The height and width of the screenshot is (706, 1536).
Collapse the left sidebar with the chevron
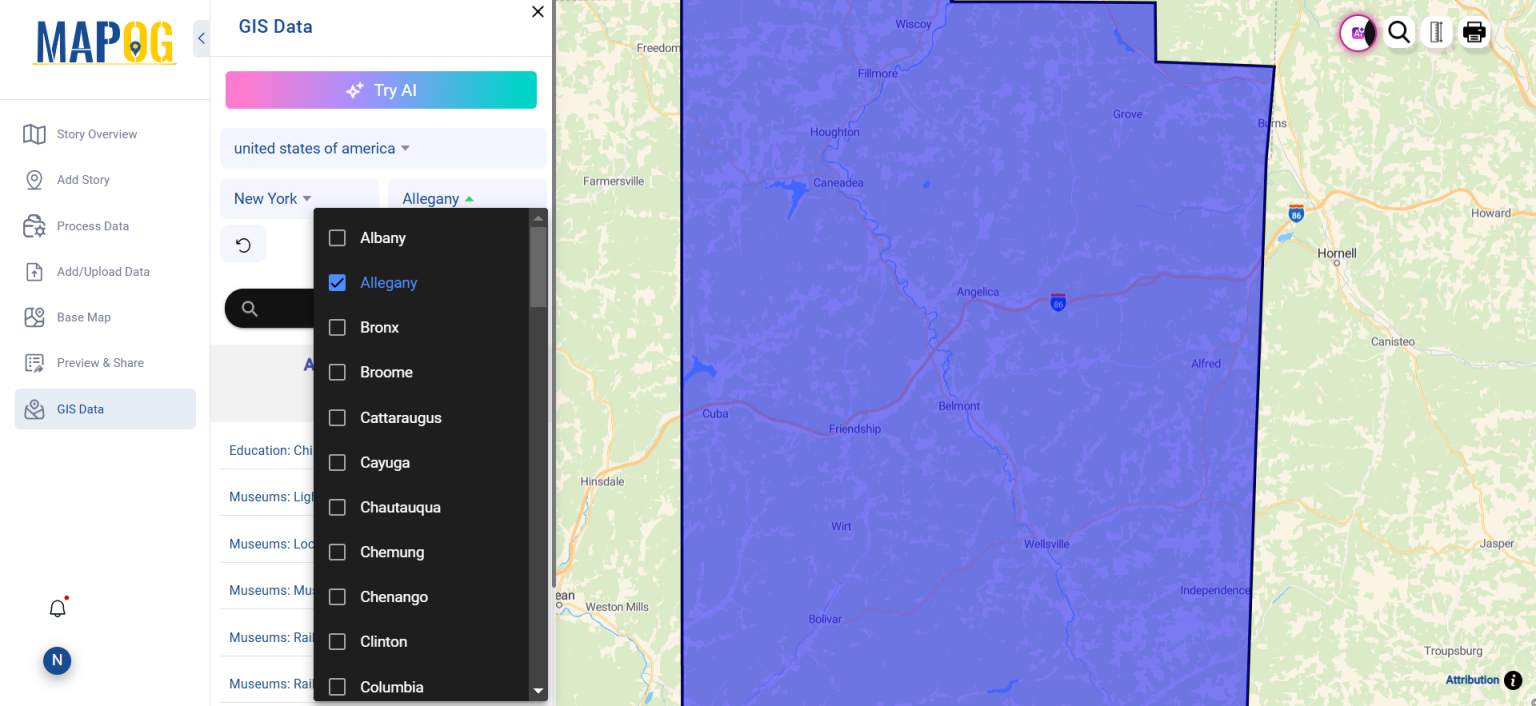tap(201, 38)
